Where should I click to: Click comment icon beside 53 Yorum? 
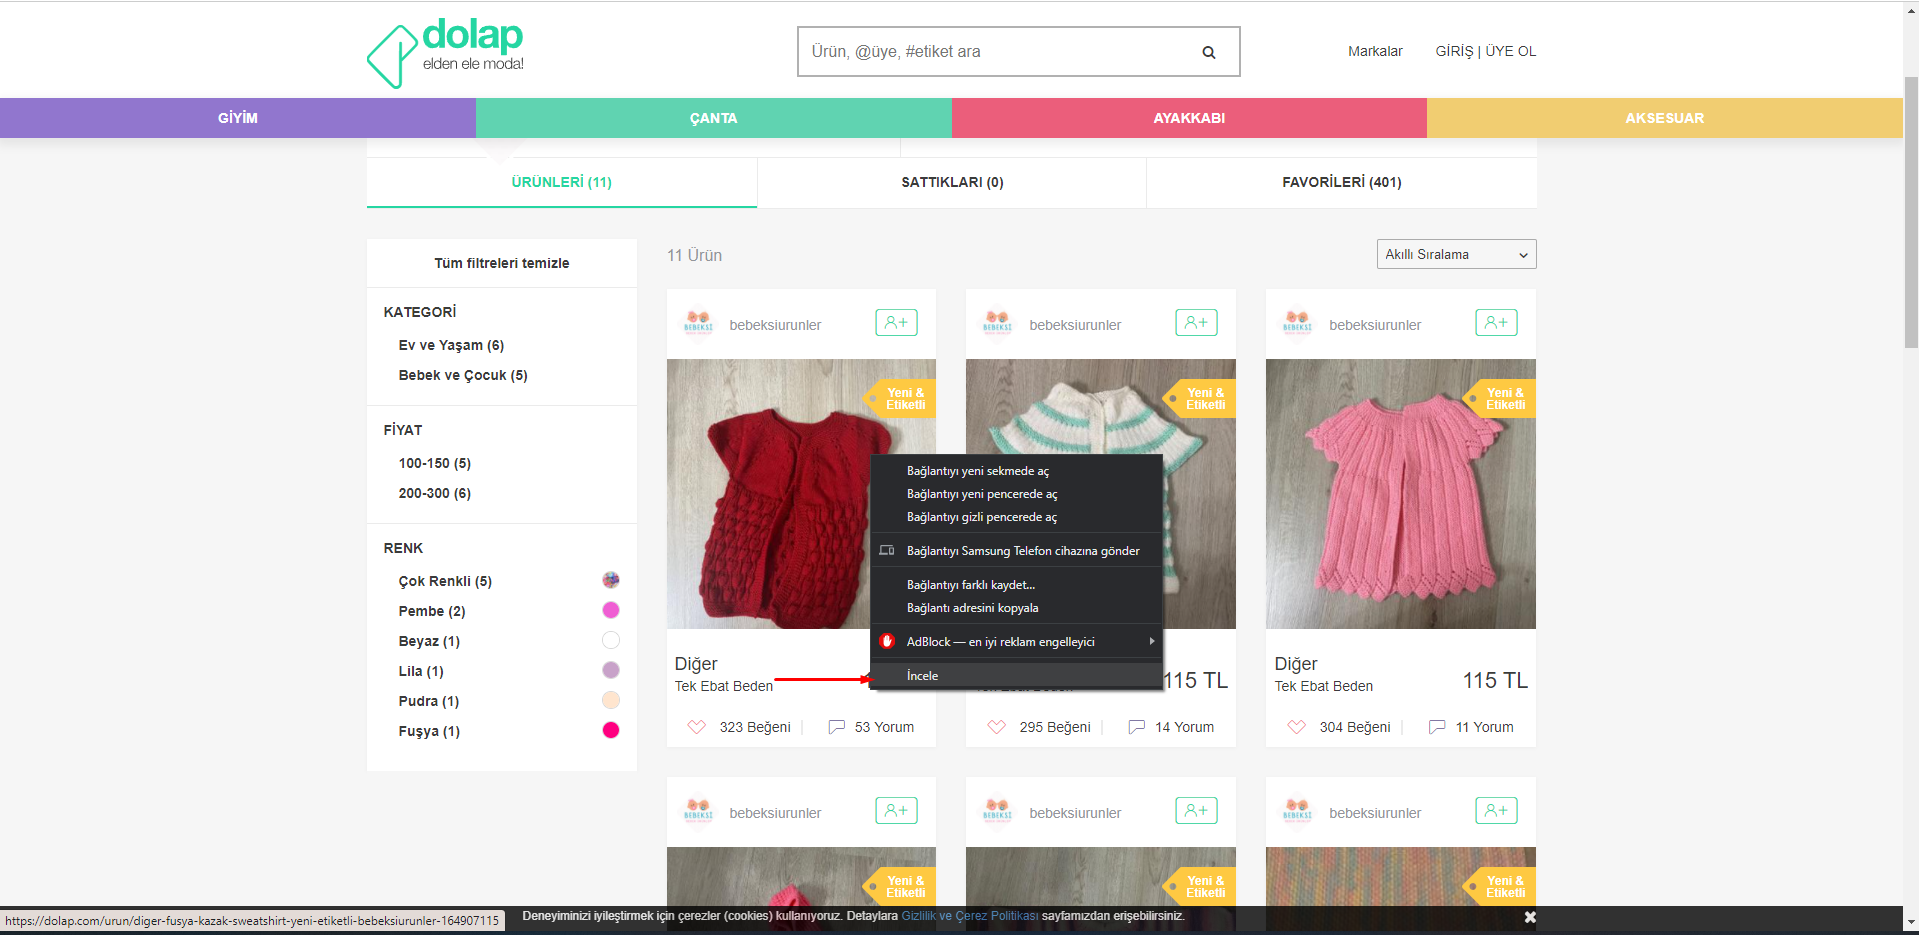pyautogui.click(x=837, y=727)
